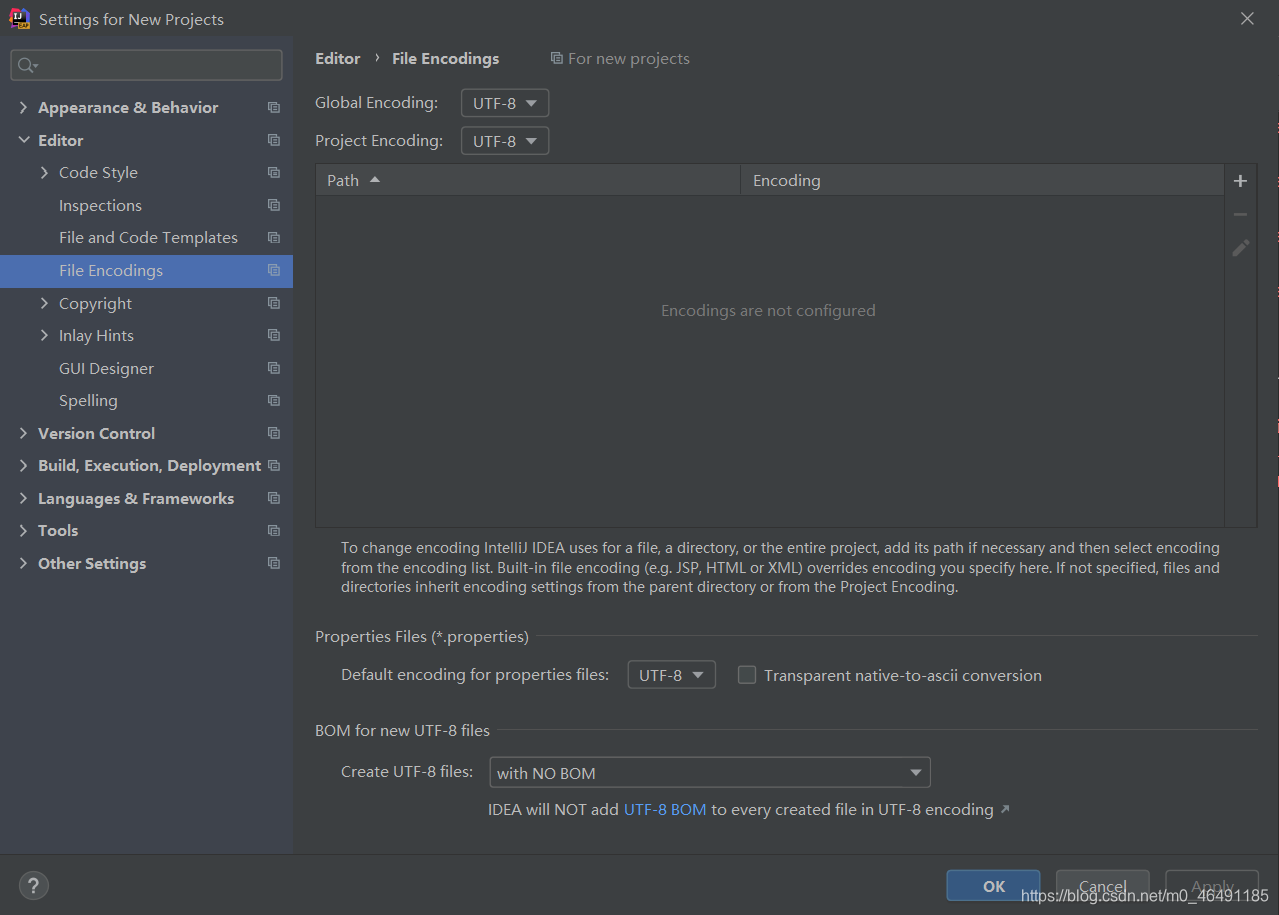Image resolution: width=1279 pixels, height=915 pixels.
Task: Click project-level icon next to Appearance & Behavior
Action: point(273,108)
